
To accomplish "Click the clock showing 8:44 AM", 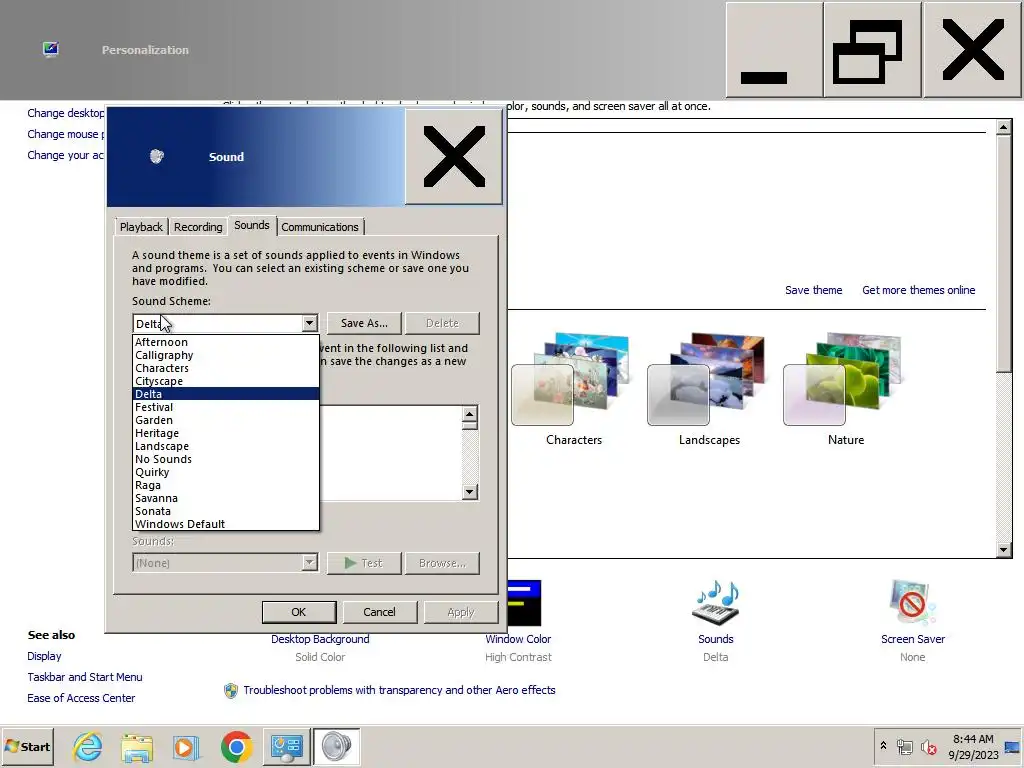I will (973, 746).
